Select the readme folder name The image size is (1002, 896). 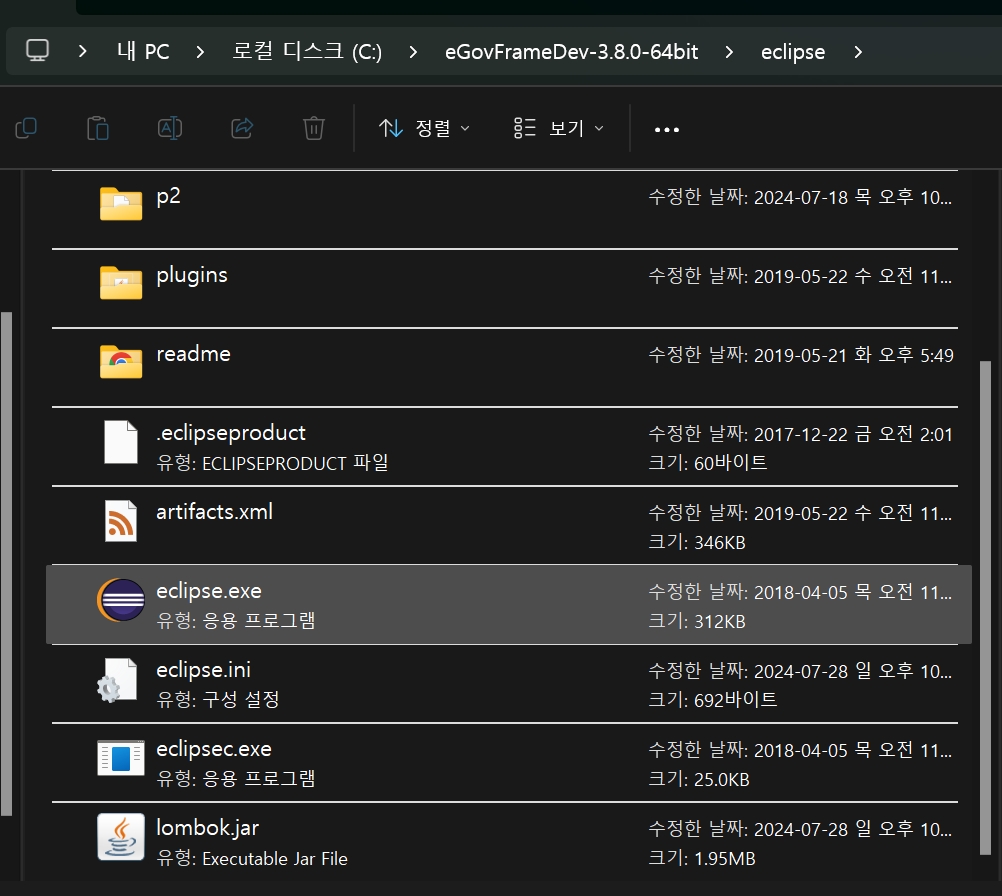[194, 354]
